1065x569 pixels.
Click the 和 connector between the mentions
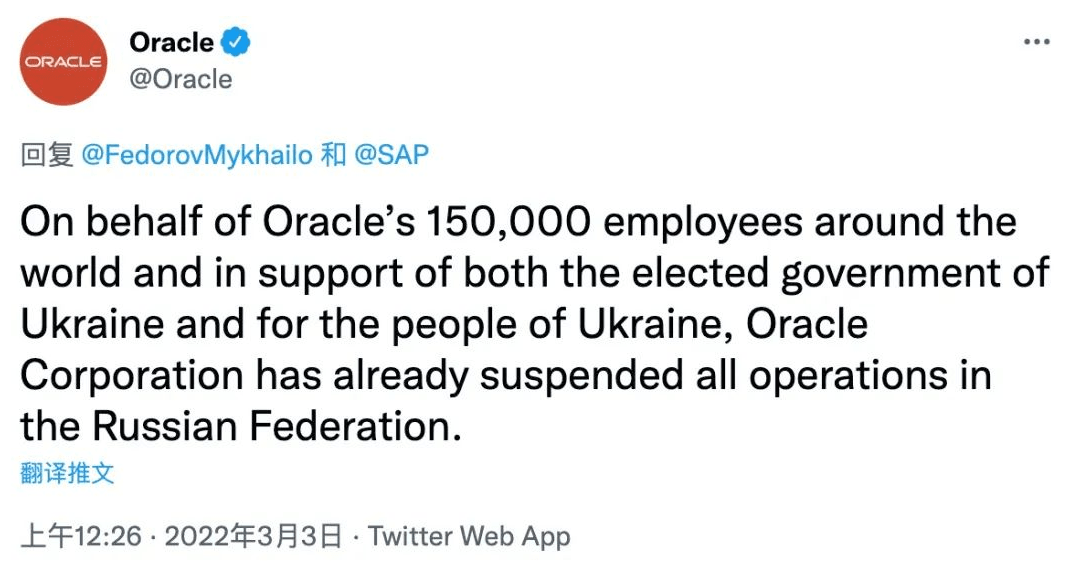pos(333,155)
